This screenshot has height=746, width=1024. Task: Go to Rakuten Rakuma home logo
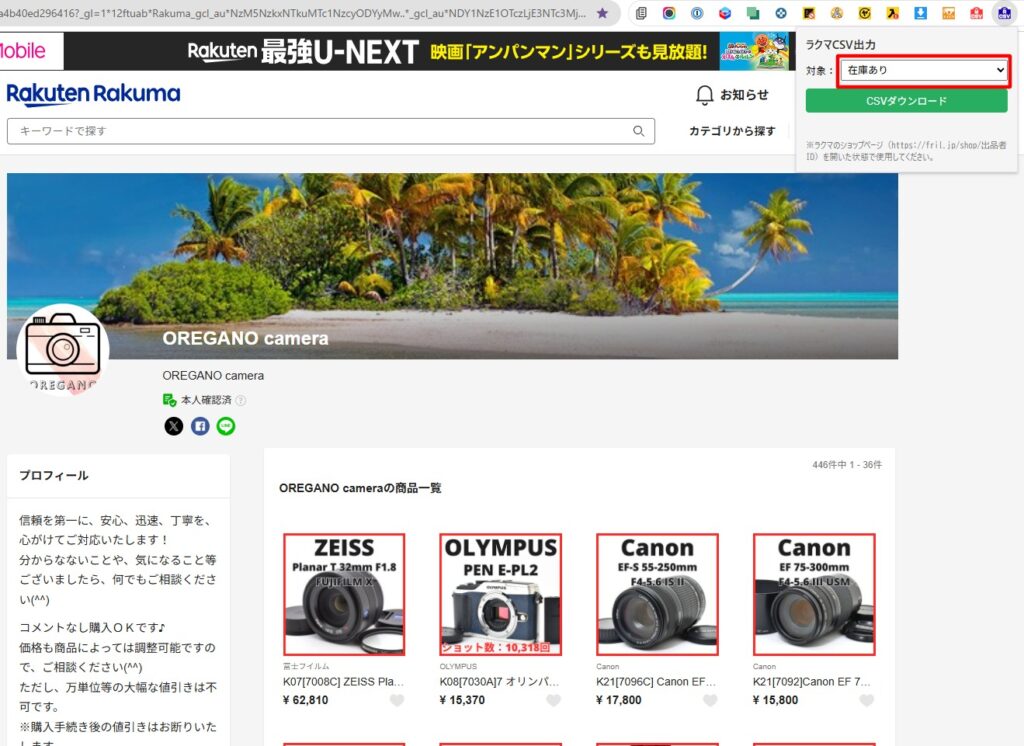(93, 95)
